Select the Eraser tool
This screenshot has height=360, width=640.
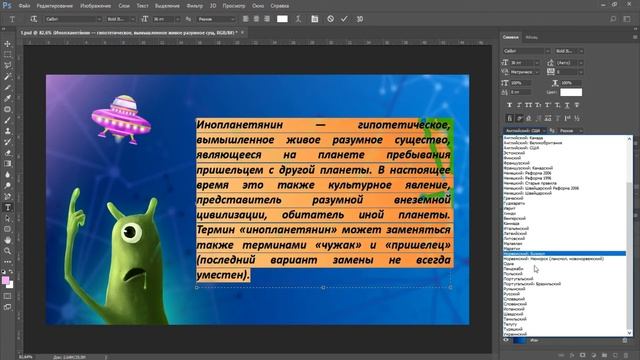click(7, 153)
